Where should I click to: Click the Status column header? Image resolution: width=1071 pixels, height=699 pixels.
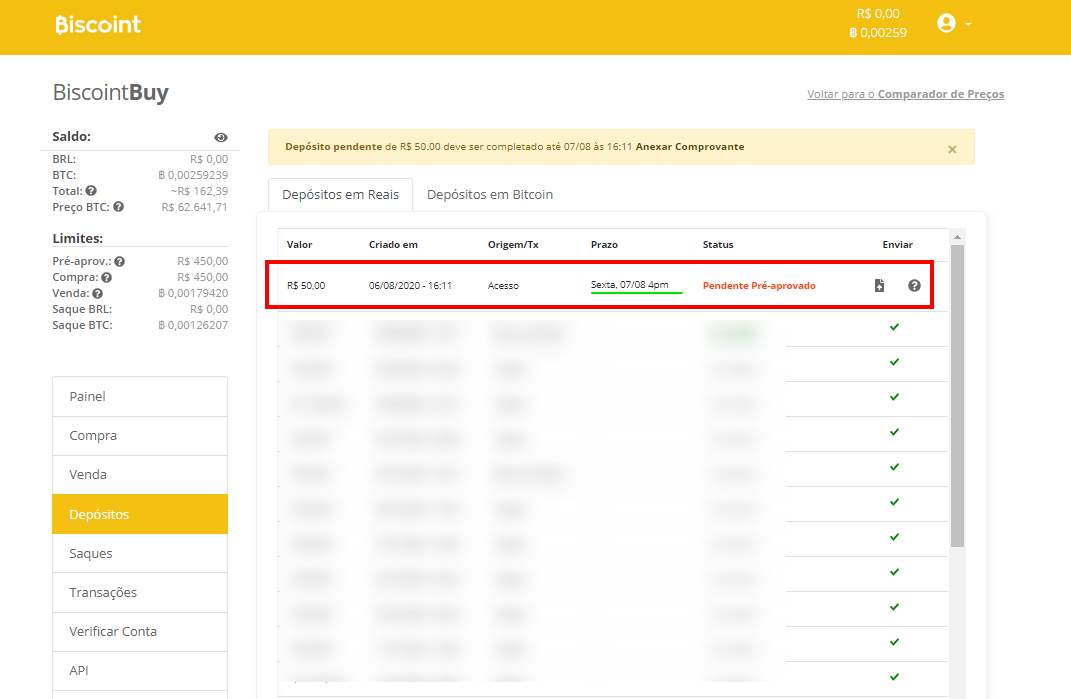(x=718, y=245)
